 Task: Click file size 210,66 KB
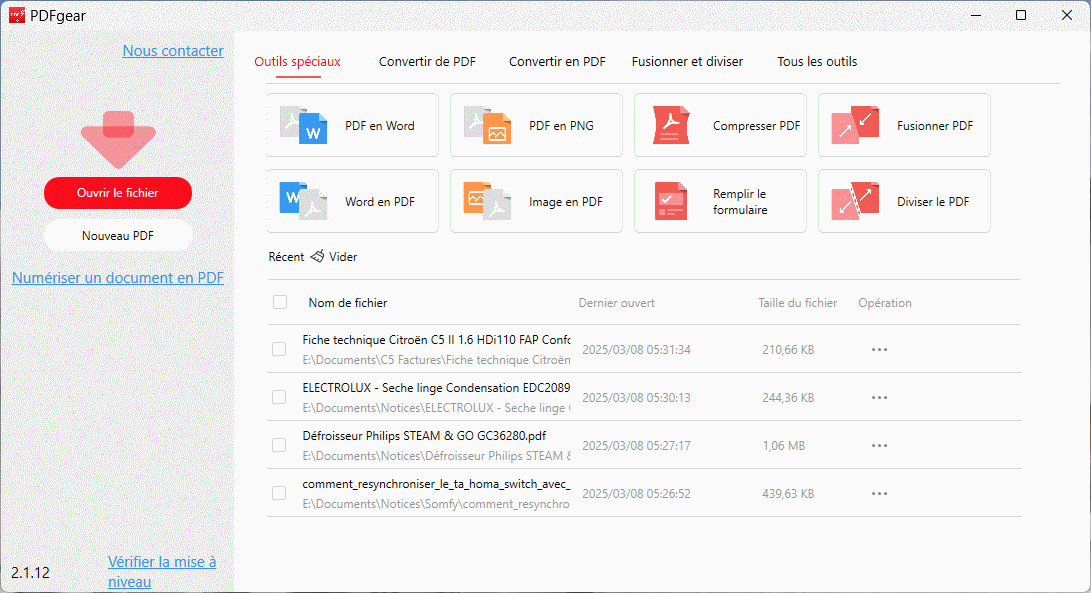788,349
